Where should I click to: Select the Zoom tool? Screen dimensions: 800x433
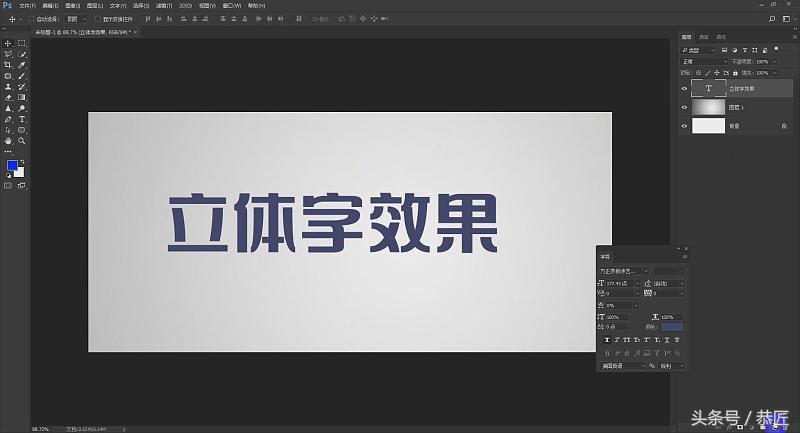pos(21,141)
